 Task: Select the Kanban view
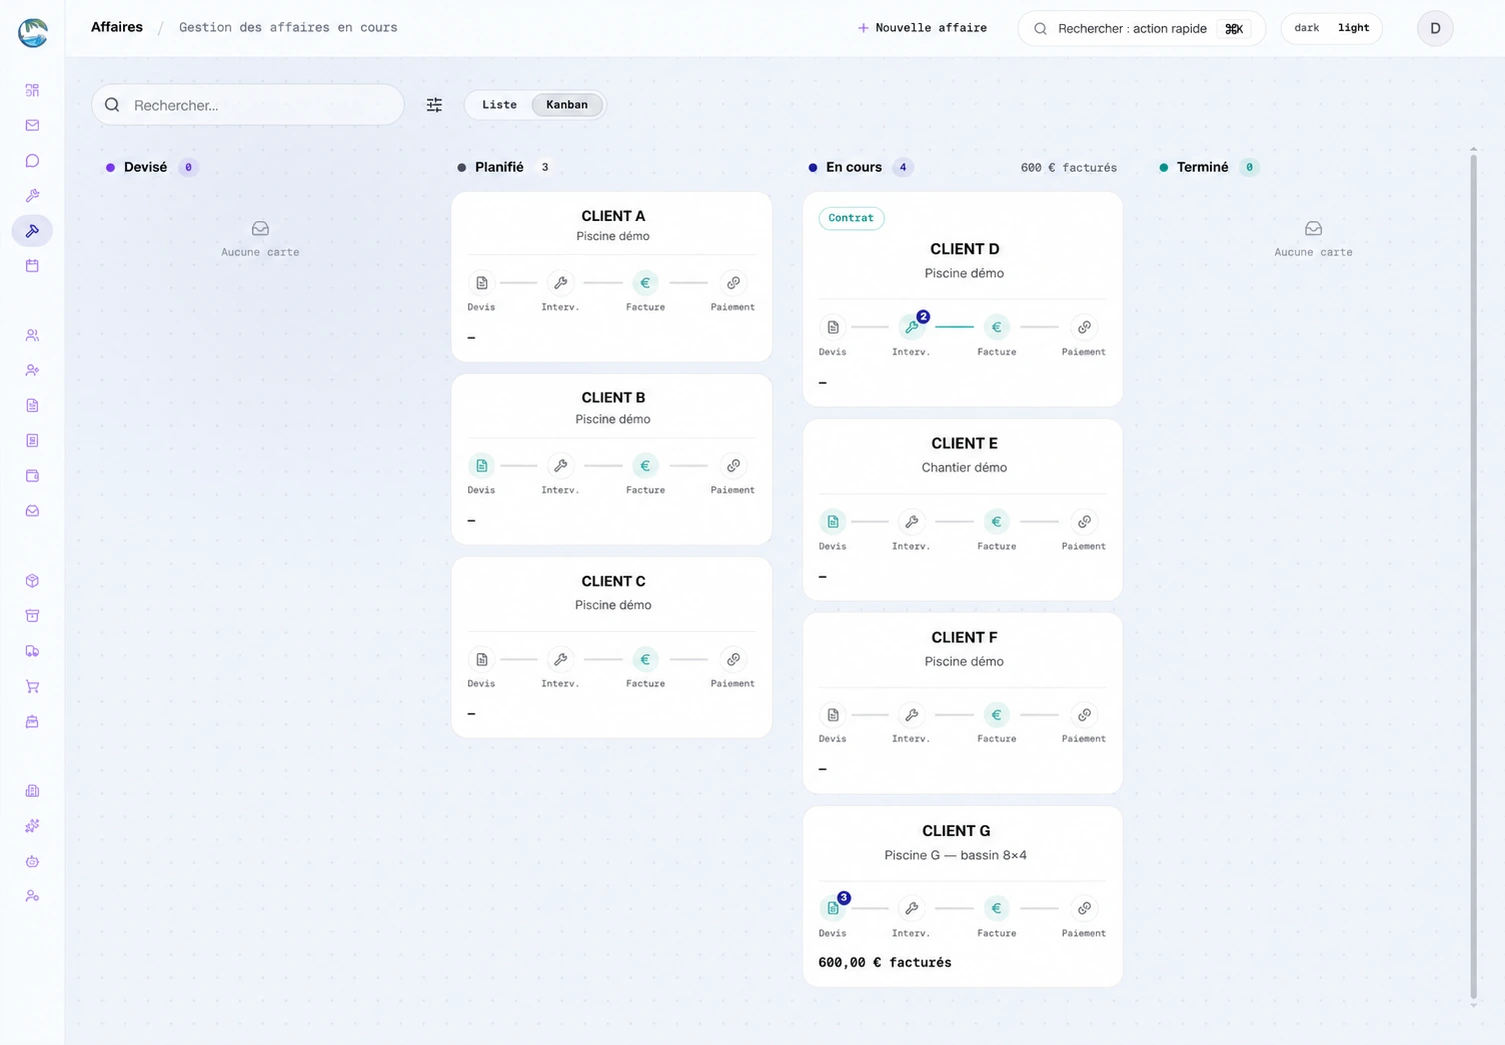coord(567,105)
